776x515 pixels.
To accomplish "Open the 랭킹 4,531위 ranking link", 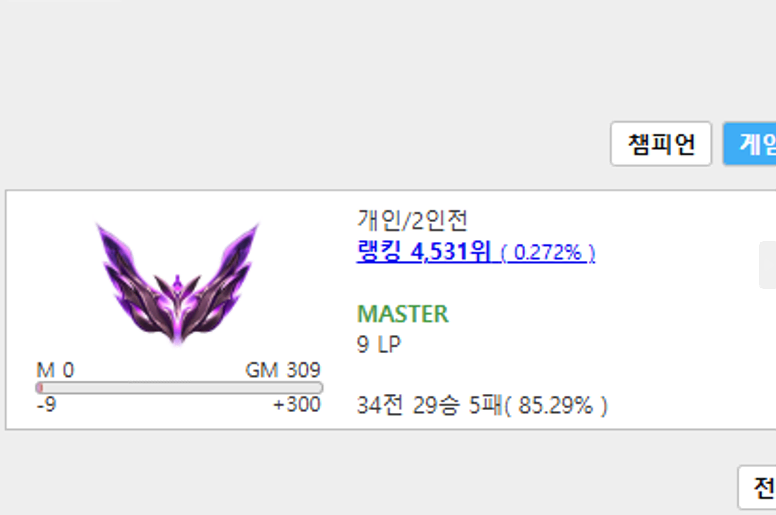I will click(x=424, y=251).
